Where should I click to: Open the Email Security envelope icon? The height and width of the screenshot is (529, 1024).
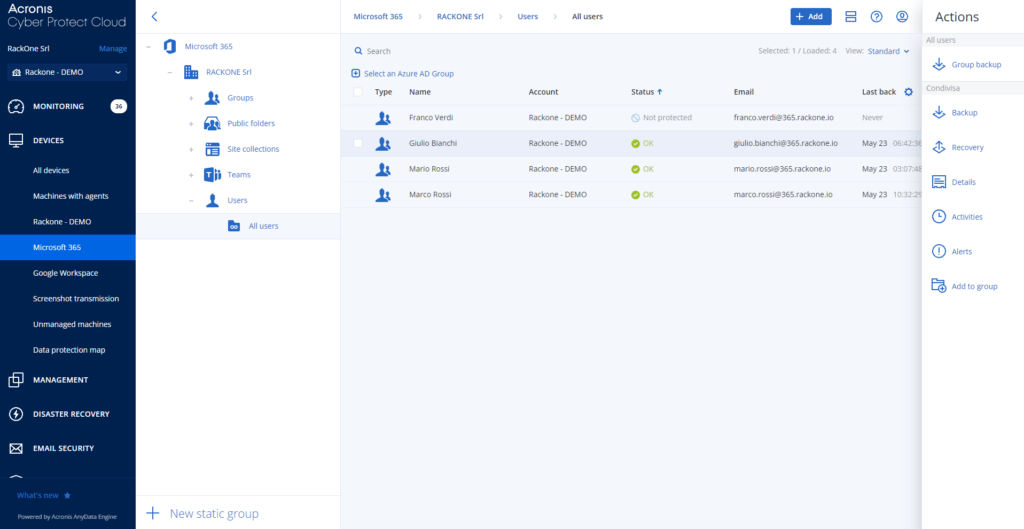pos(16,449)
